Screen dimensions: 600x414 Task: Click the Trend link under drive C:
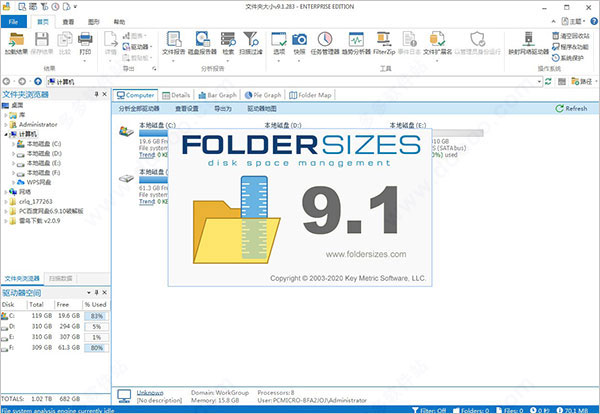[147, 155]
